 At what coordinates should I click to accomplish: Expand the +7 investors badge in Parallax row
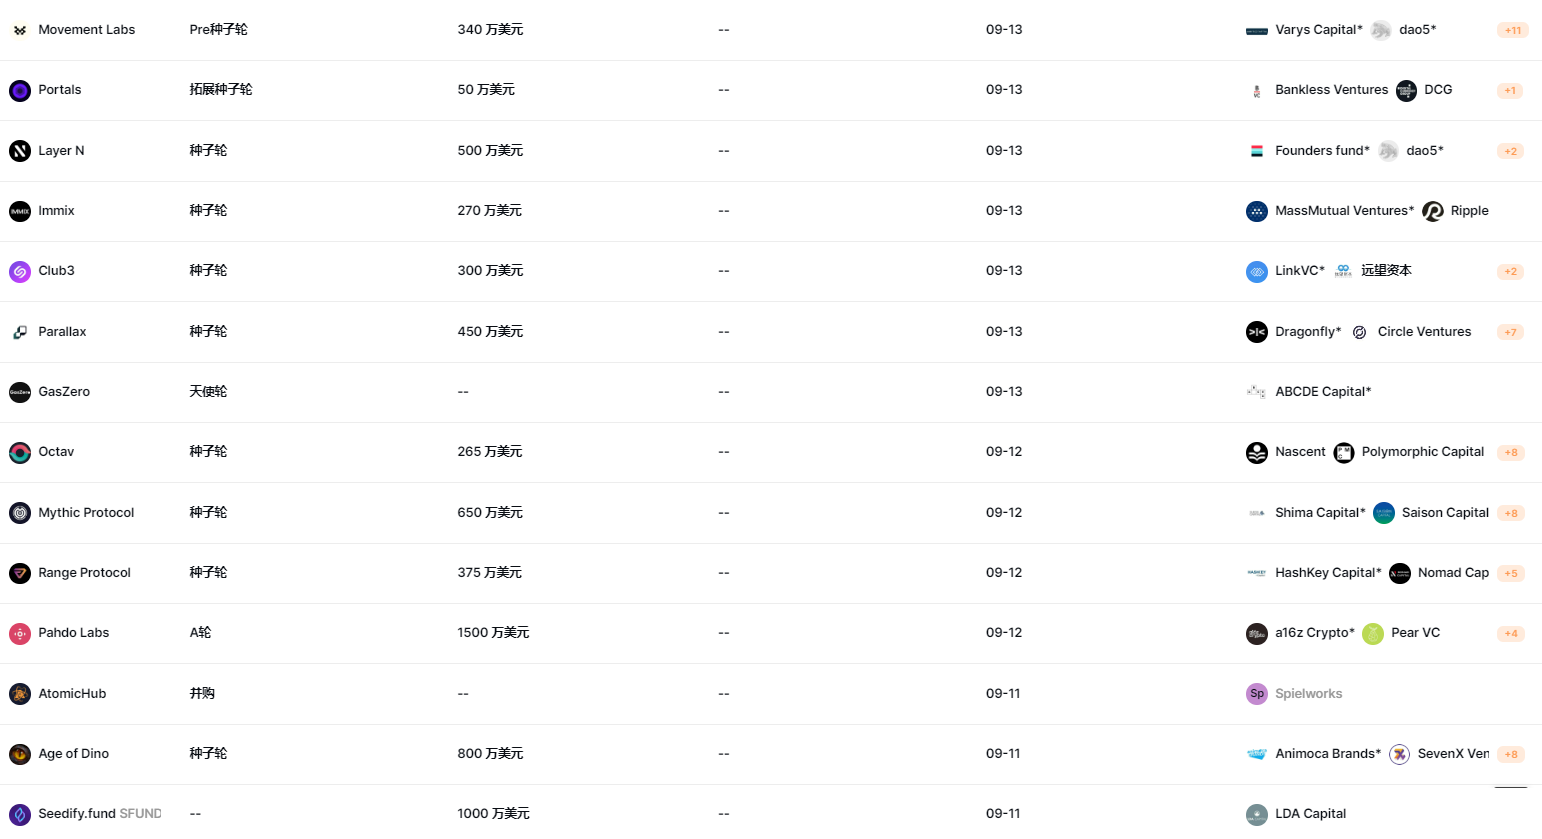click(x=1510, y=332)
